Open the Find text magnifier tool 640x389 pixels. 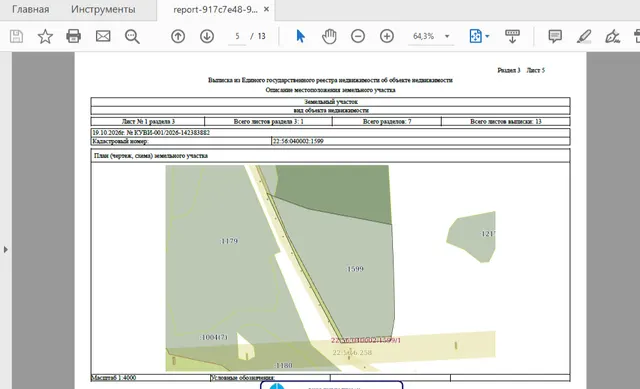(132, 37)
